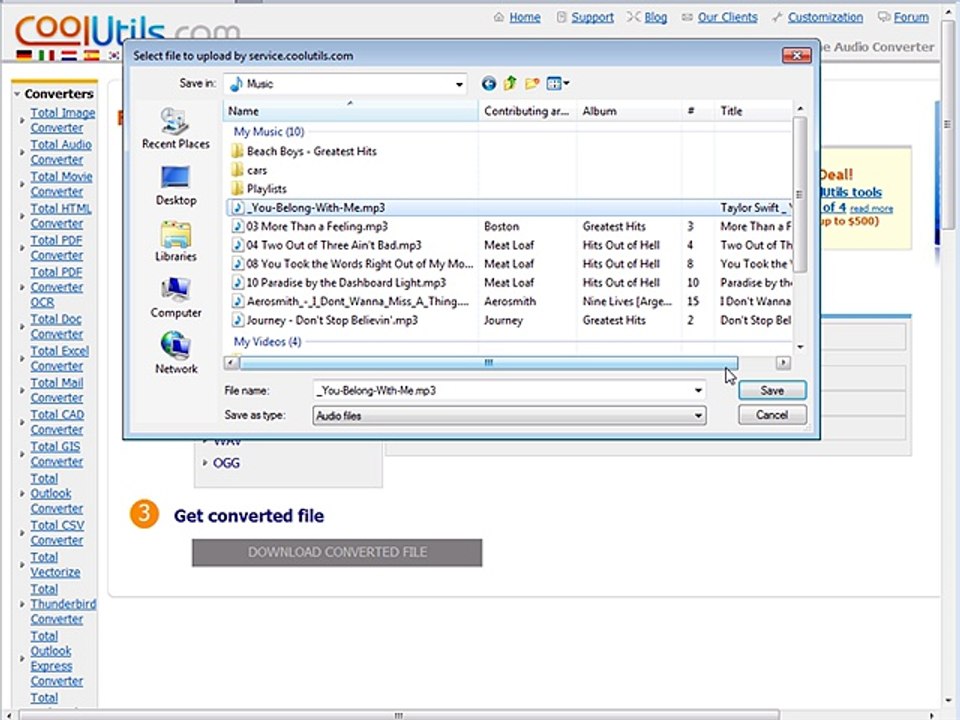Close the file upload dialog
This screenshot has height=720, width=960.
coord(797,56)
